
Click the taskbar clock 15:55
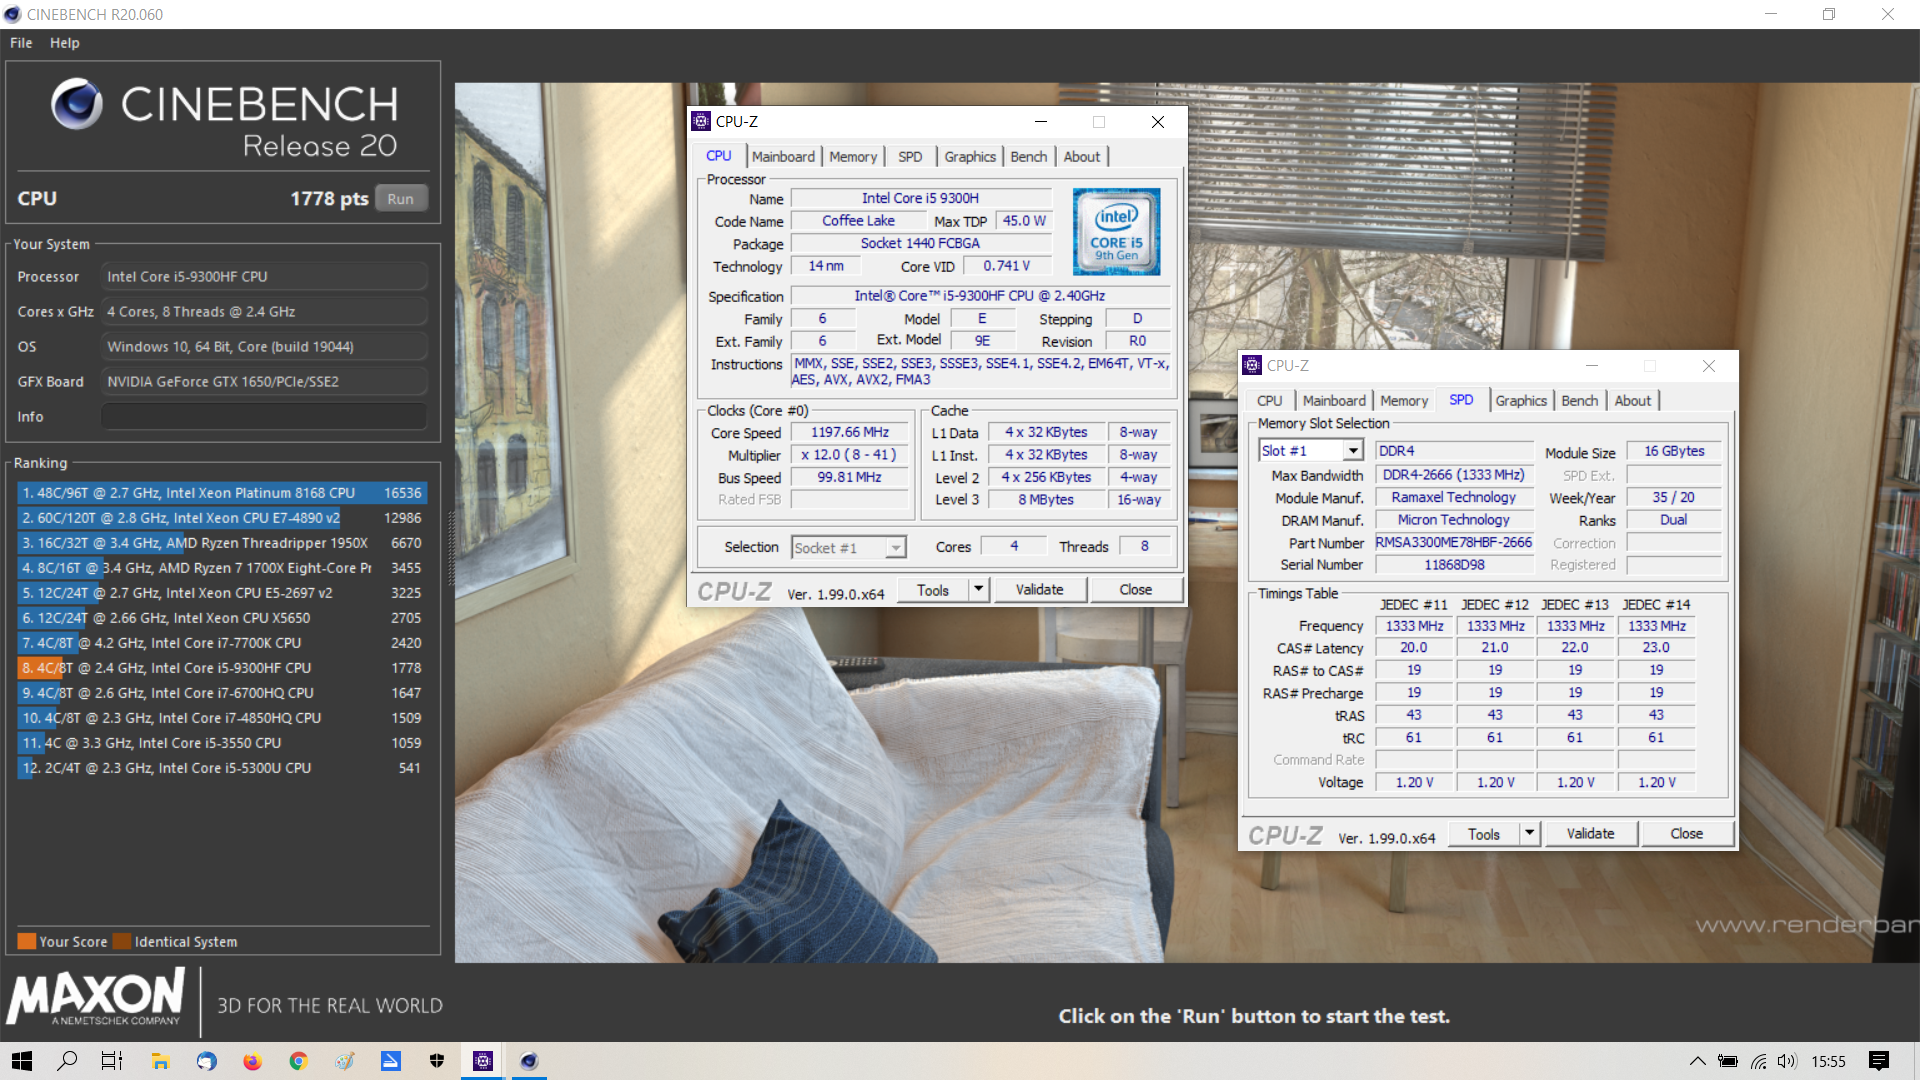(x=1828, y=1061)
